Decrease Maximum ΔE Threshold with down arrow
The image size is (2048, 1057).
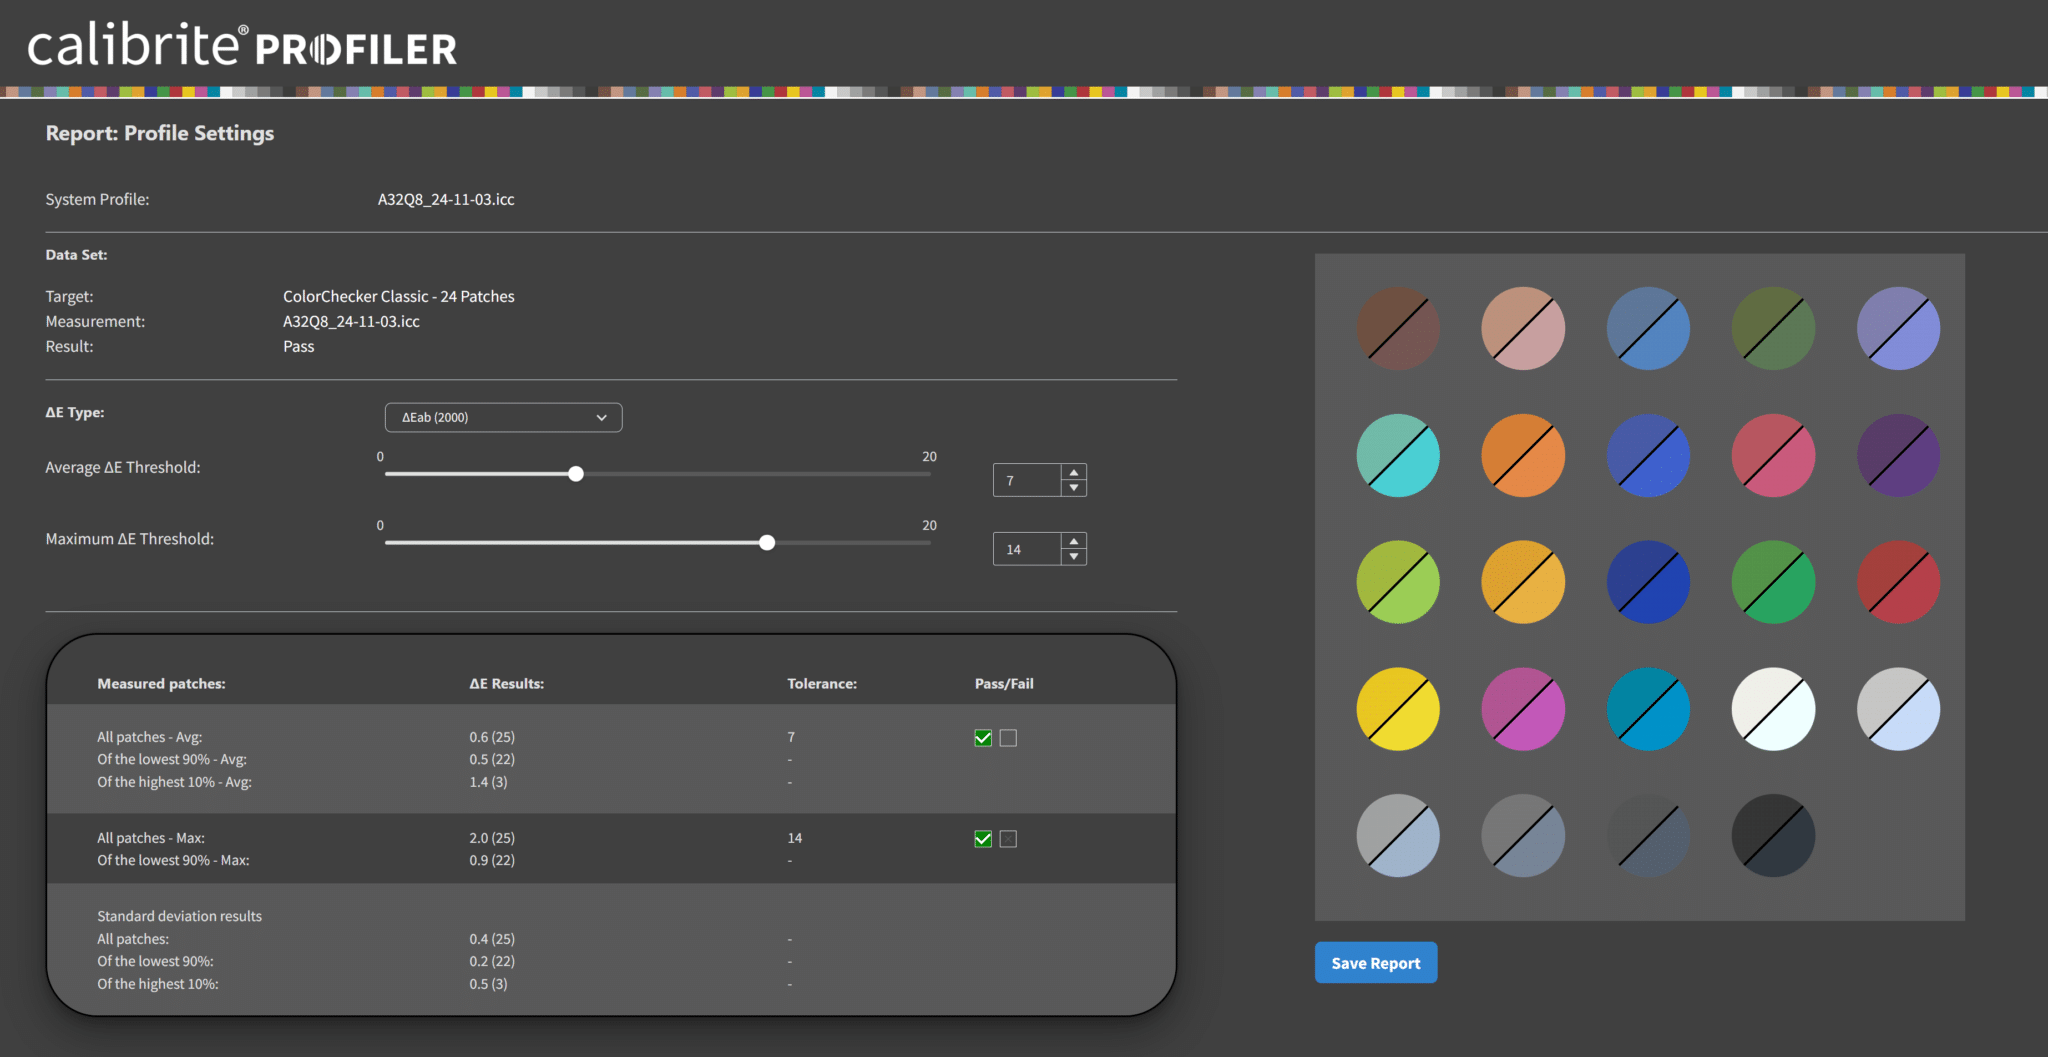click(x=1074, y=557)
